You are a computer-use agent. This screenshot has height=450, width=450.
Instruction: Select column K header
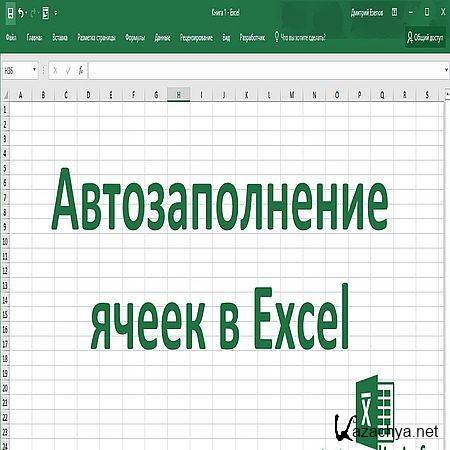point(247,95)
